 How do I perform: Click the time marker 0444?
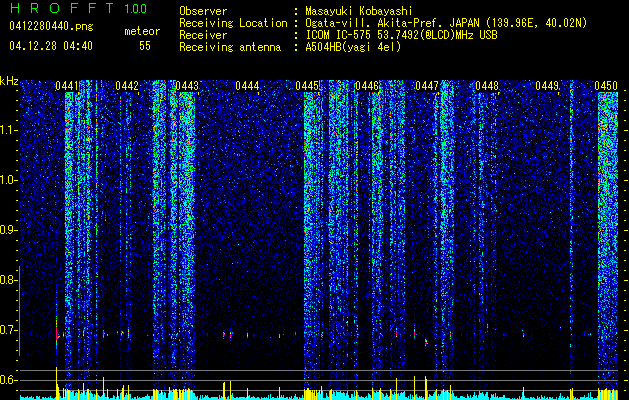(247, 86)
